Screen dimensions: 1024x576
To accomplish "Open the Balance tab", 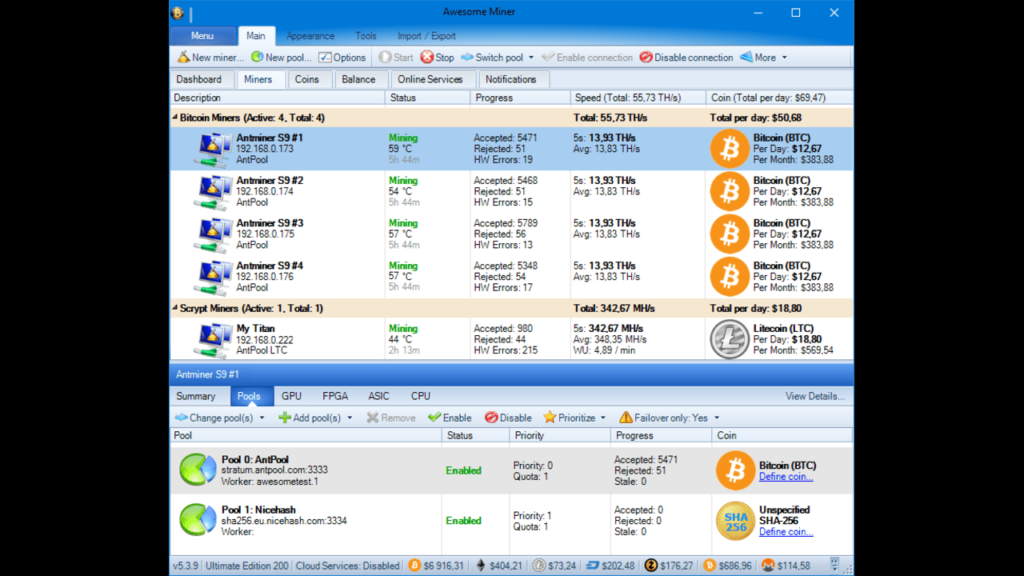I will 359,79.
